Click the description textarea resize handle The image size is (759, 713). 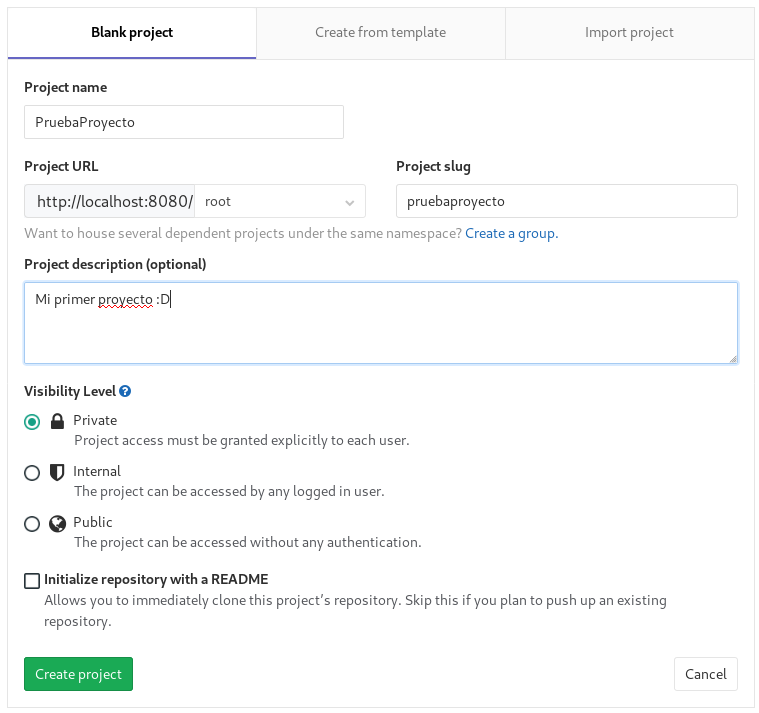pos(732,358)
